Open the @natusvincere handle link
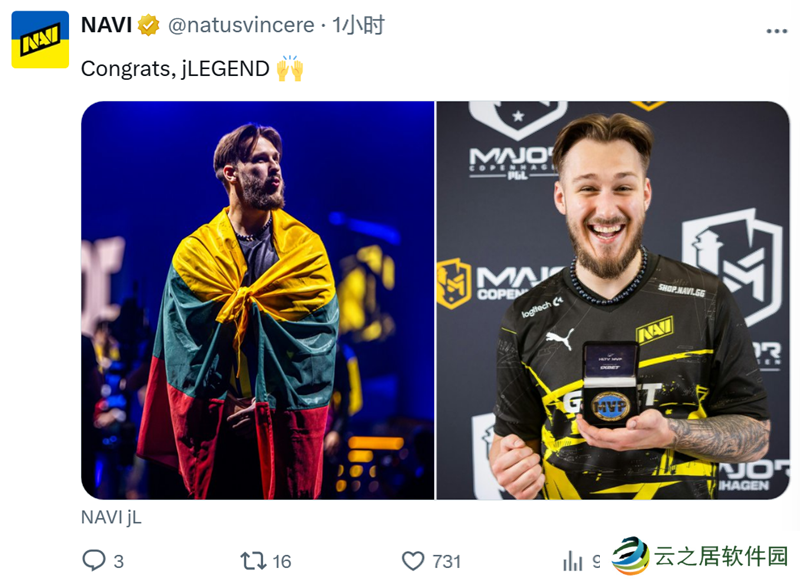The width and height of the screenshot is (800, 581). [241, 26]
